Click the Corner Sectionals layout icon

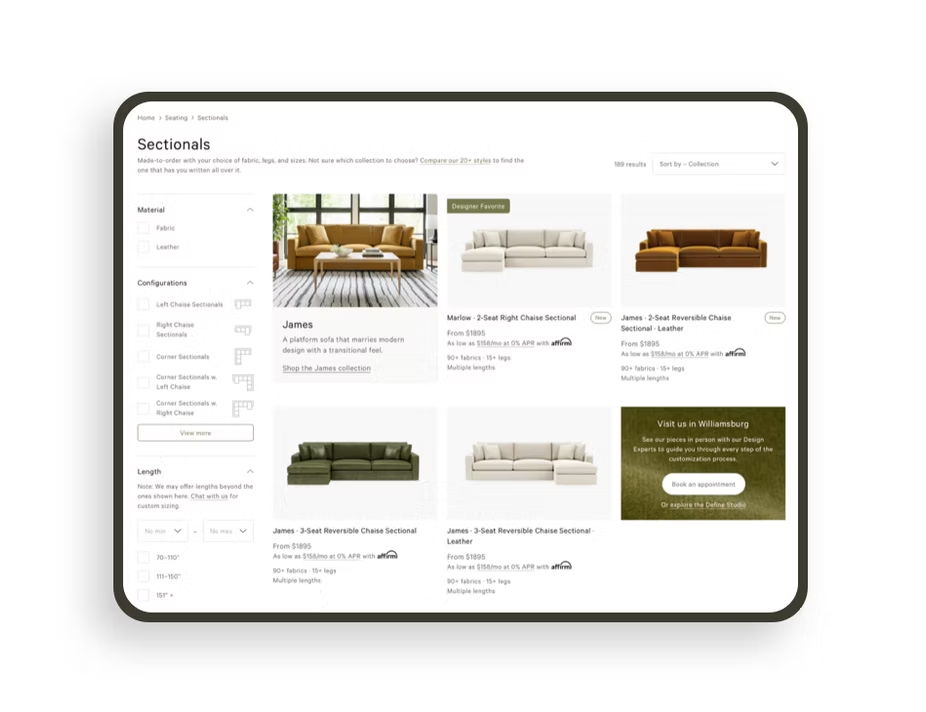[x=243, y=356]
